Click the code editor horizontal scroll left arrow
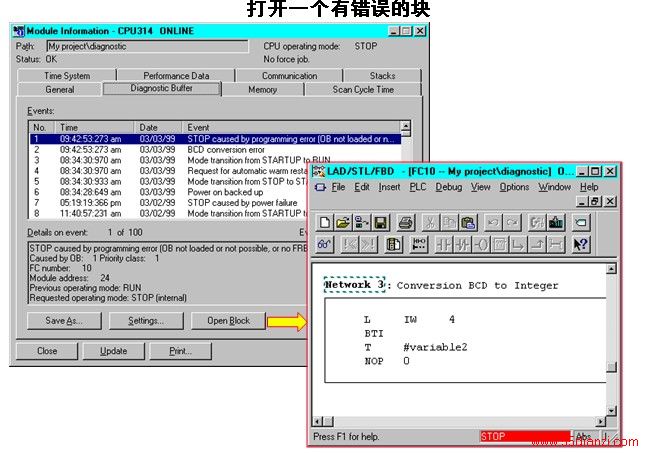Image resolution: width=645 pixels, height=454 pixels. (x=318, y=422)
